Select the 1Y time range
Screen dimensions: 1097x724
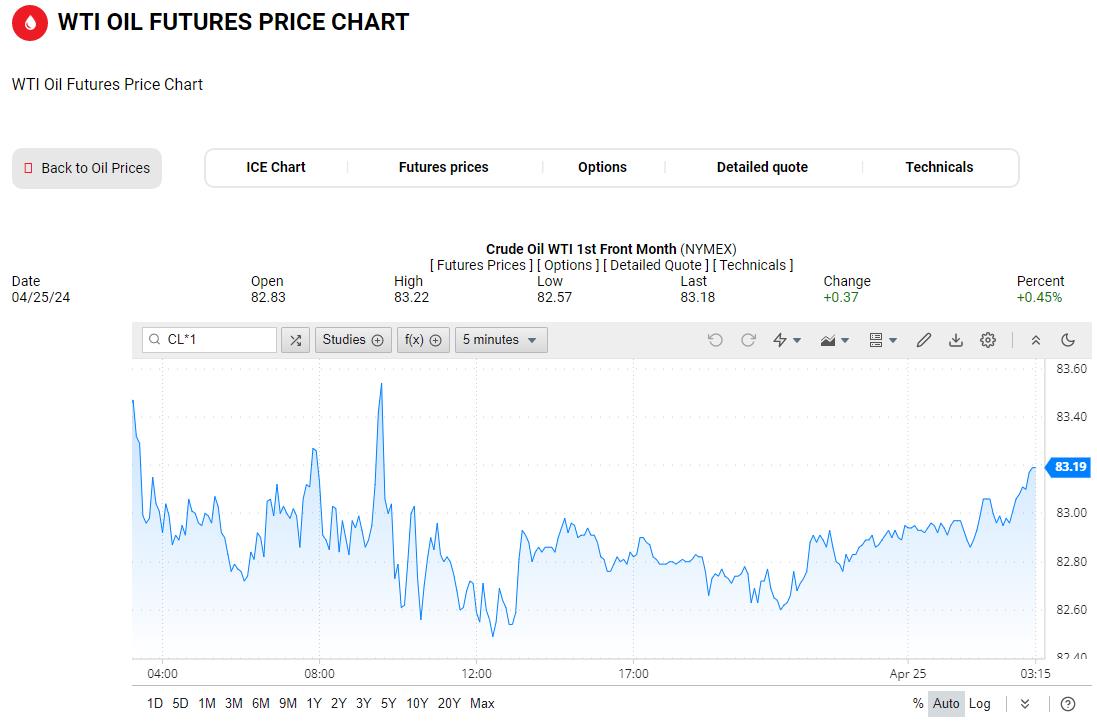pos(313,704)
